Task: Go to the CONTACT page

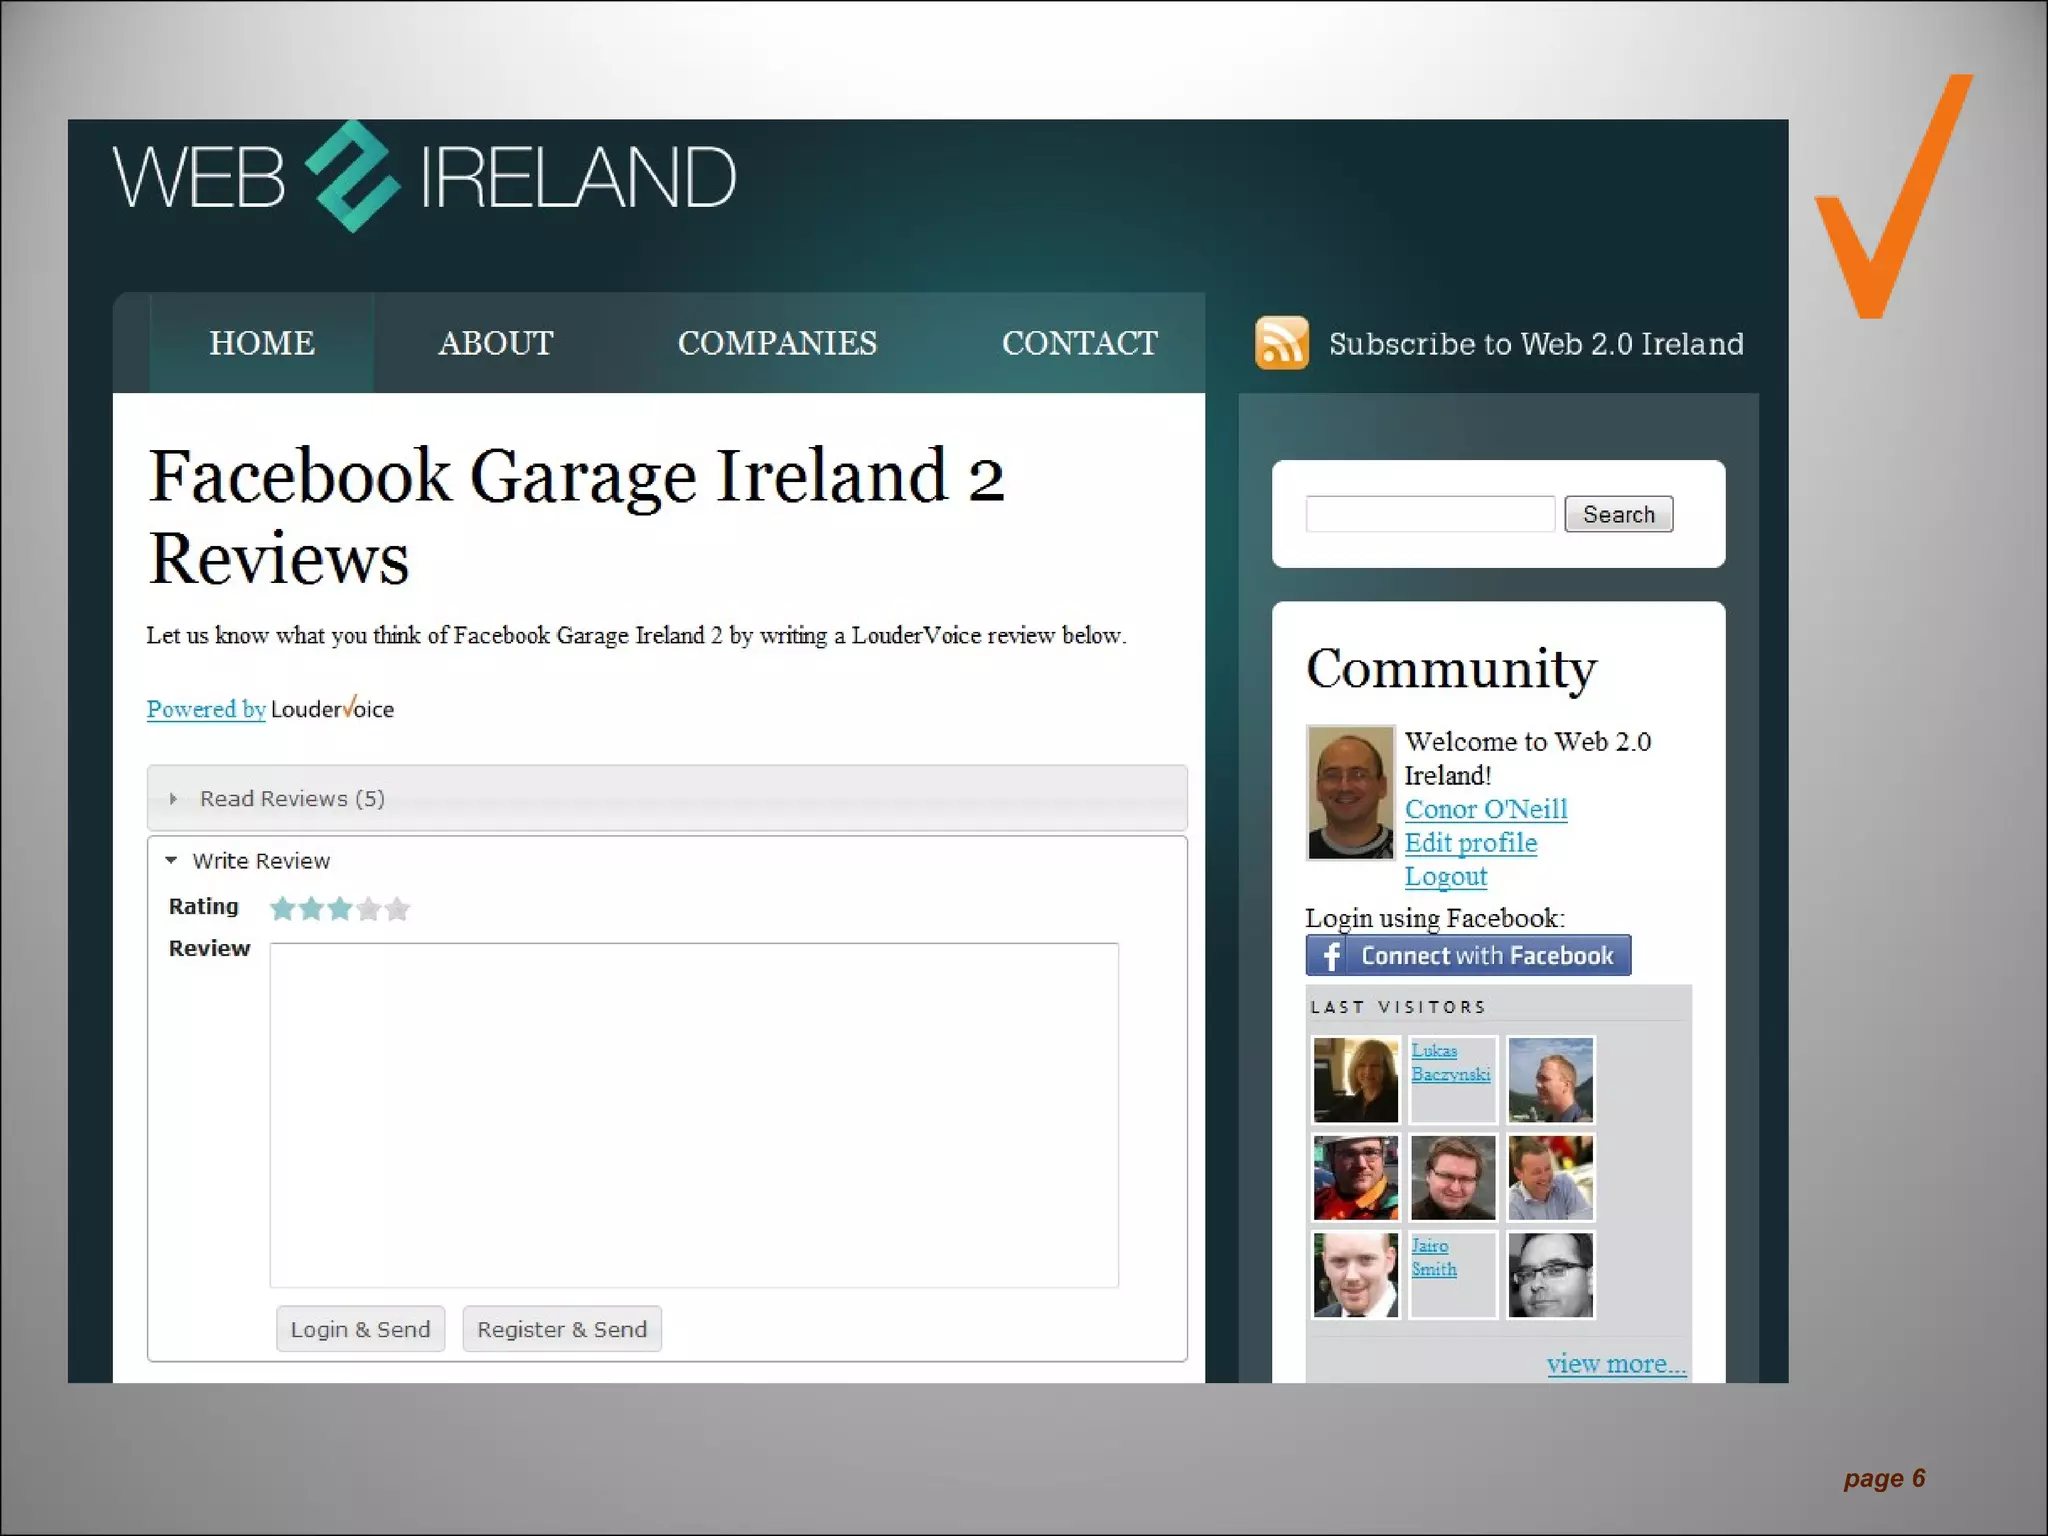Action: [1079, 343]
